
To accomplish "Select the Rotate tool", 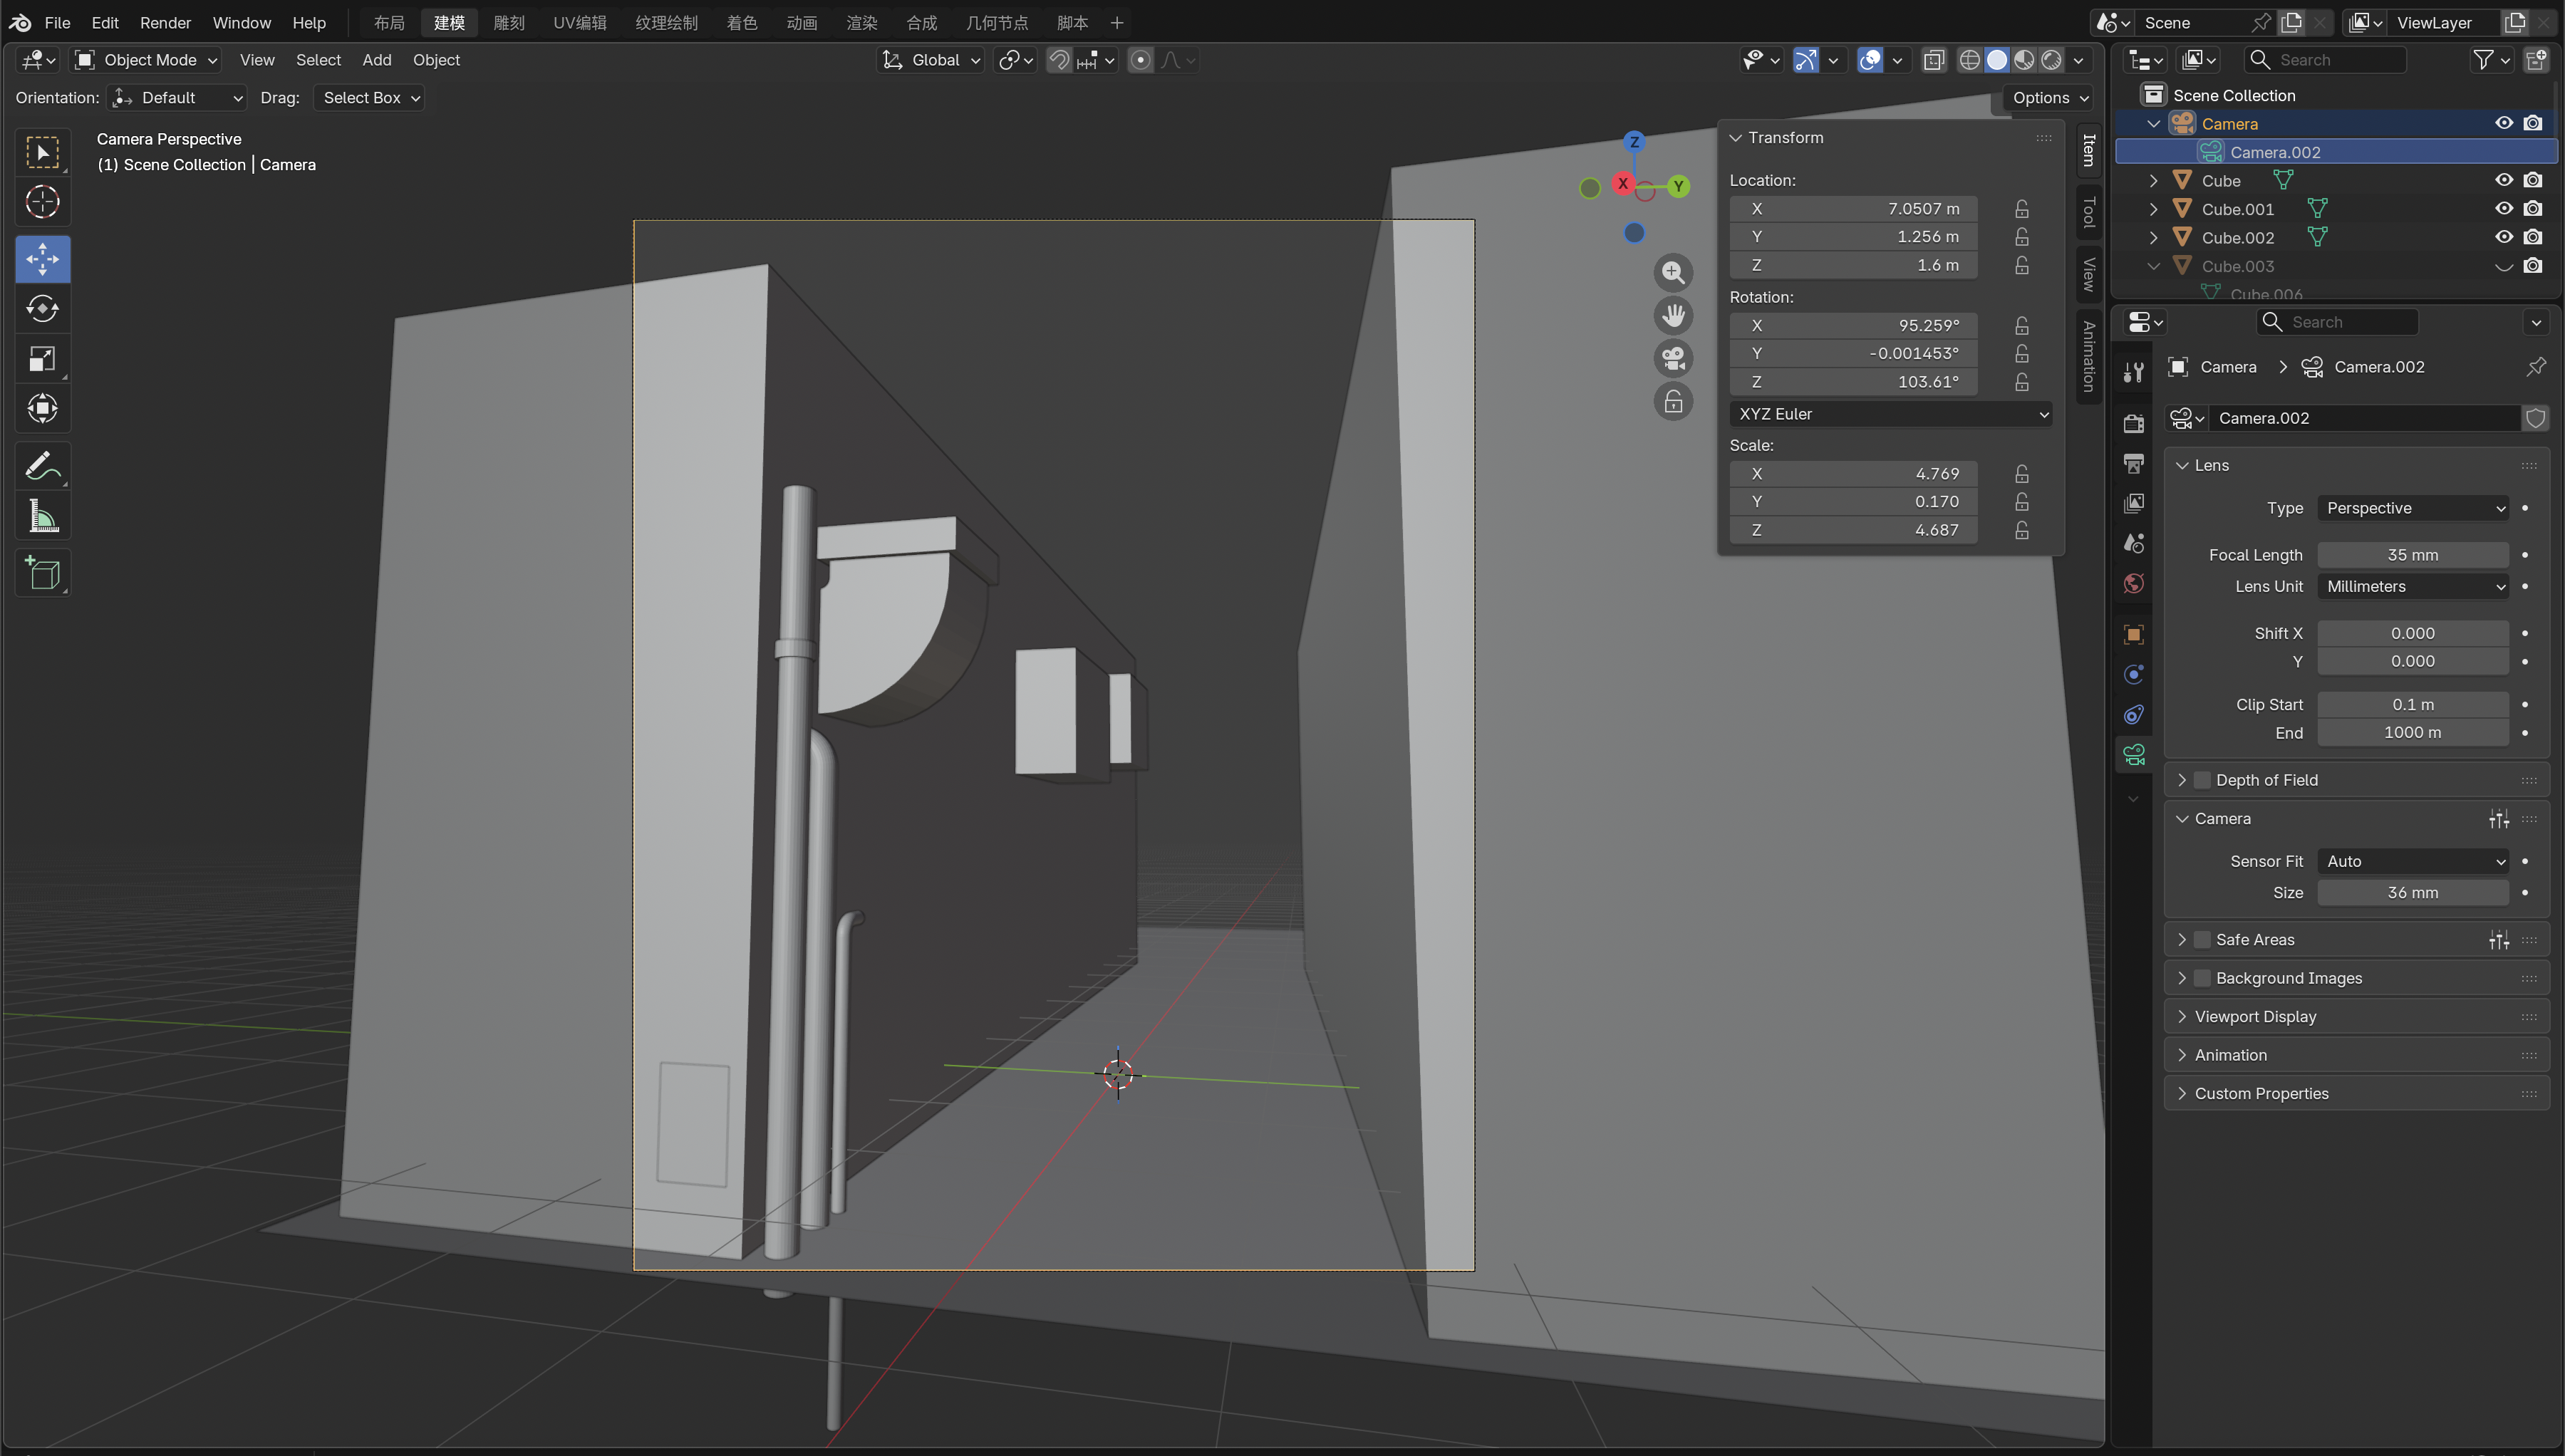I will pos(42,309).
